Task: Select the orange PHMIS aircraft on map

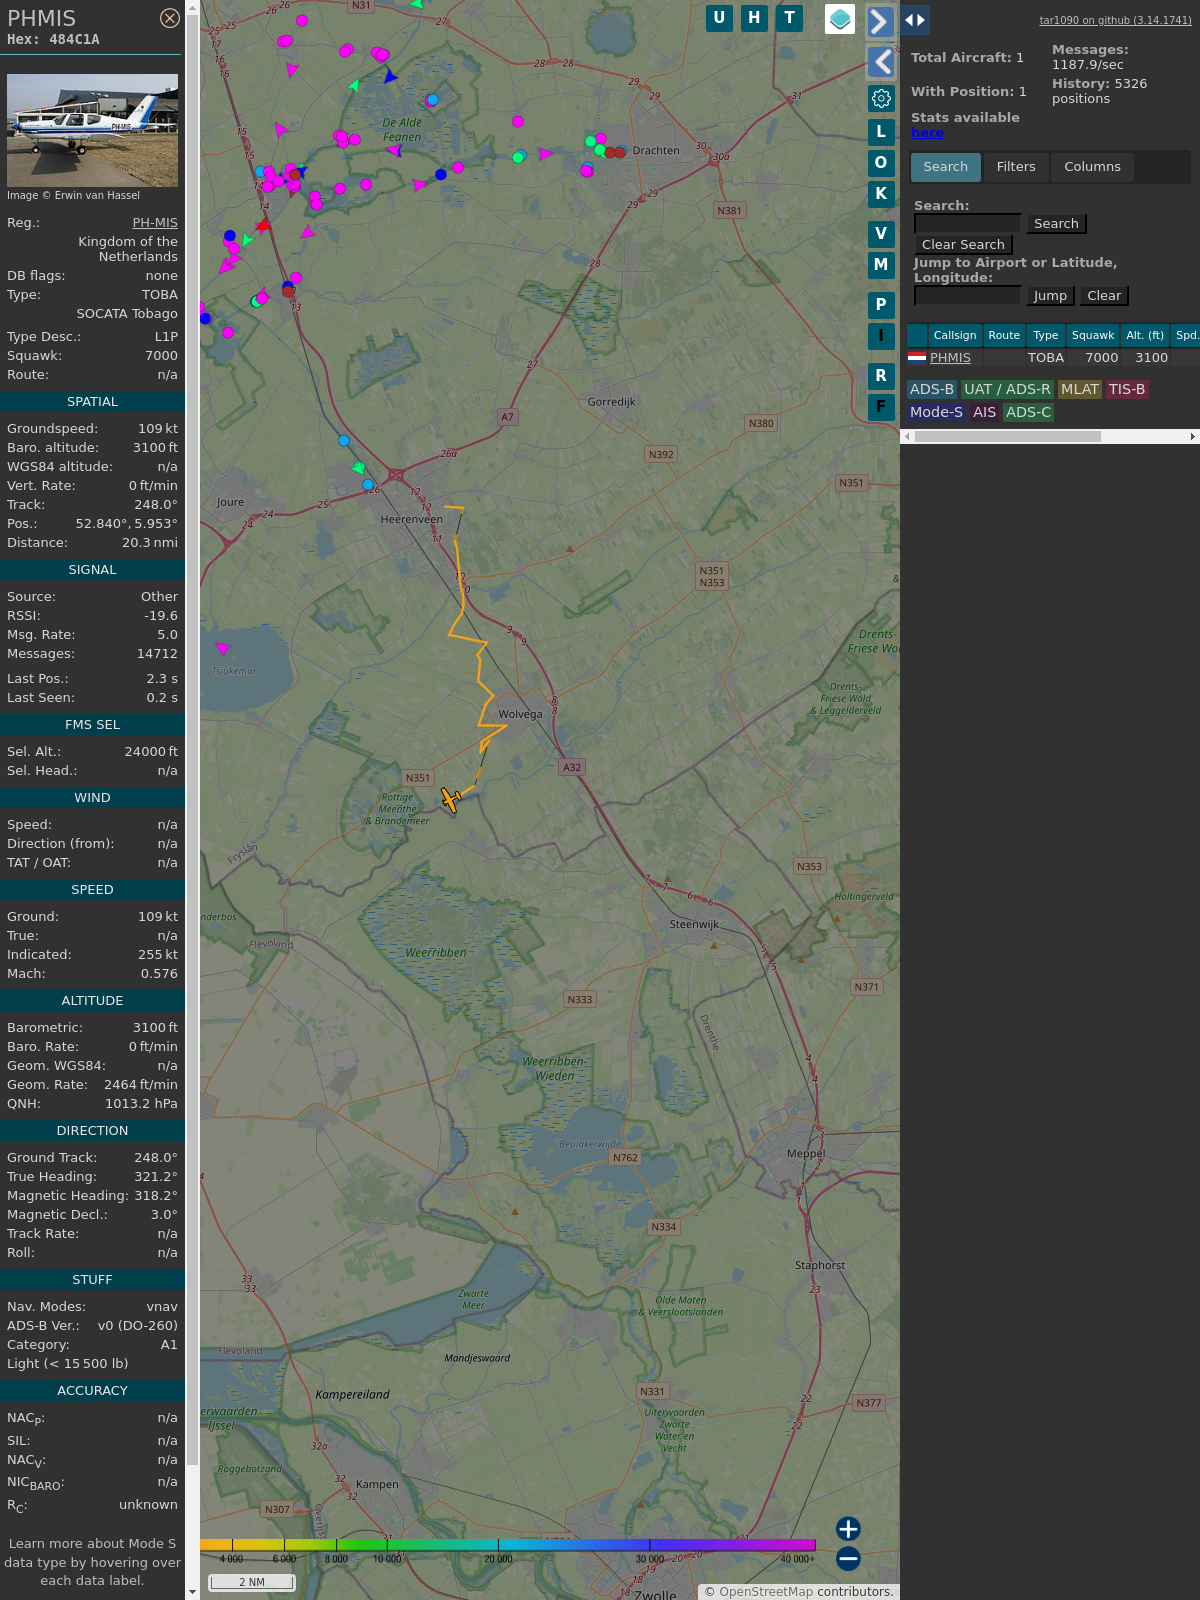Action: [451, 800]
